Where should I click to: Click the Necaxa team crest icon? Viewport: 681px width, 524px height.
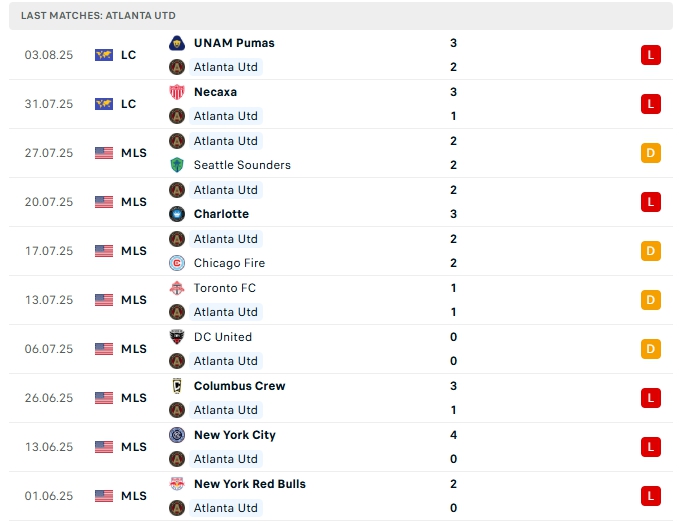pyautogui.click(x=177, y=92)
